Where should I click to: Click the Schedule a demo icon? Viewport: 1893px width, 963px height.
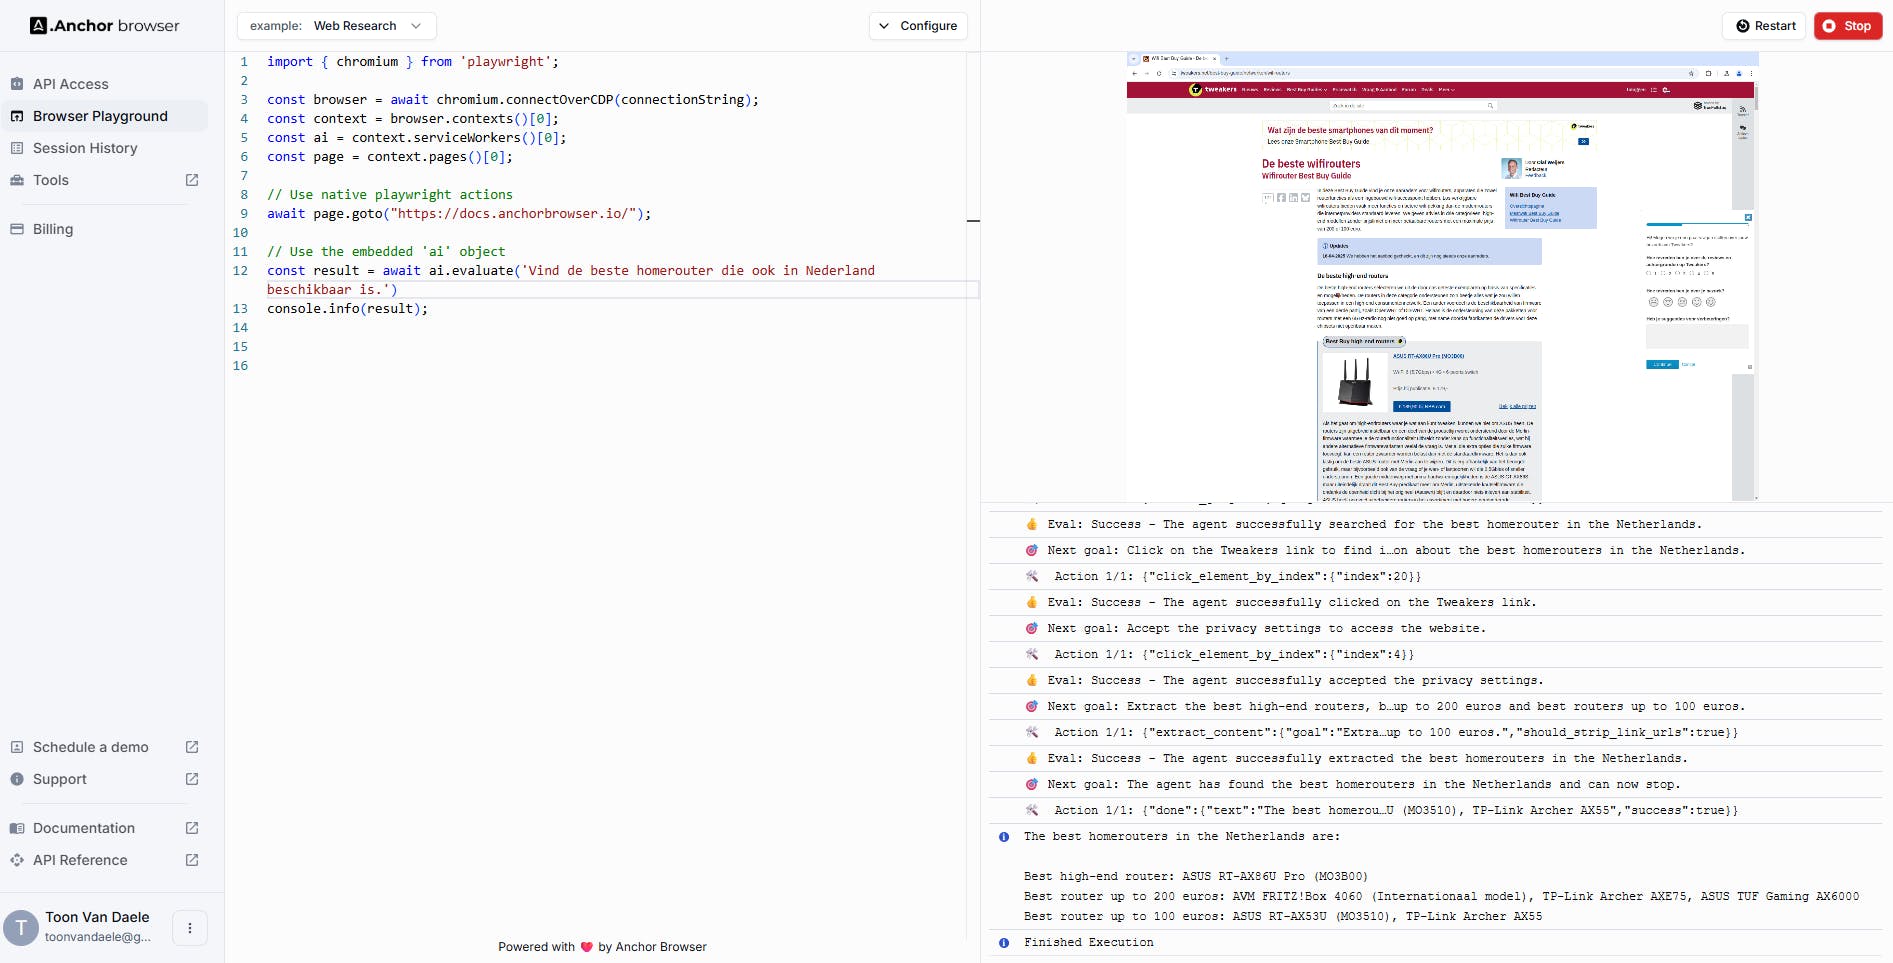(17, 747)
